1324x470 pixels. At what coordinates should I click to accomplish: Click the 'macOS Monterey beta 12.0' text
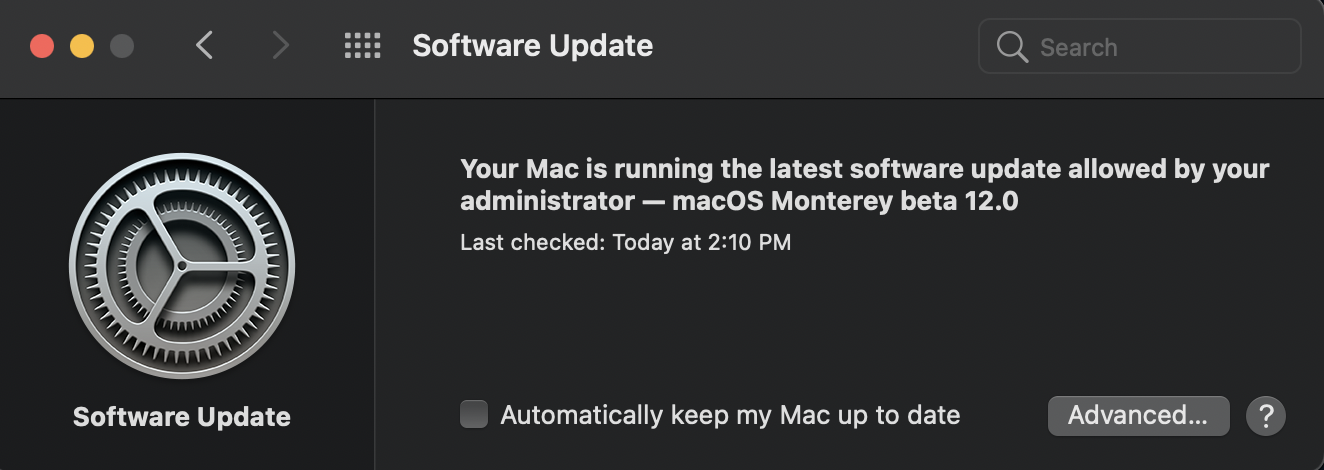tap(845, 201)
